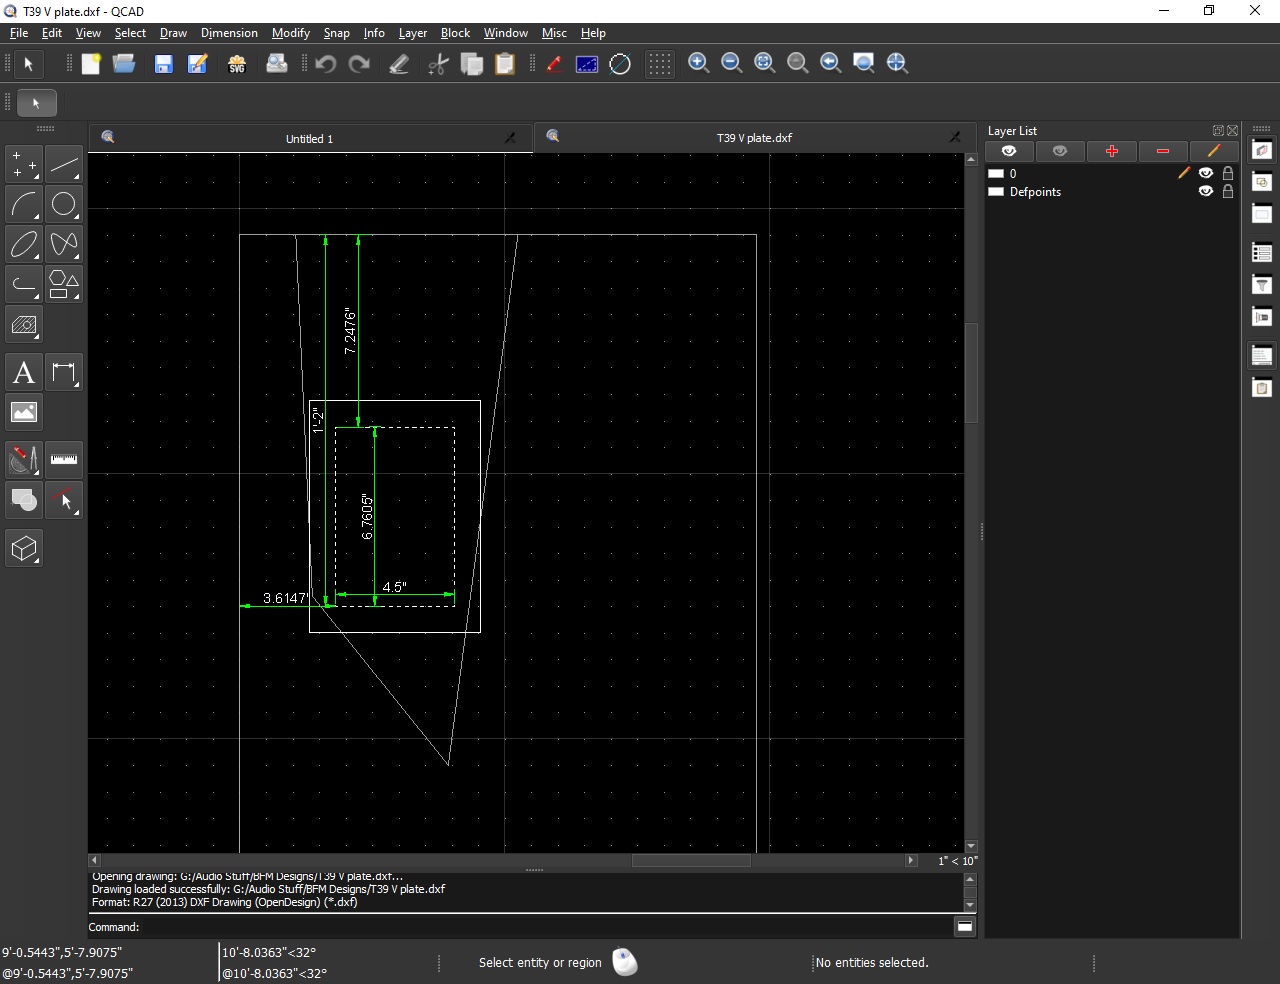Open the Circle tools
The height and width of the screenshot is (984, 1280).
[64, 205]
